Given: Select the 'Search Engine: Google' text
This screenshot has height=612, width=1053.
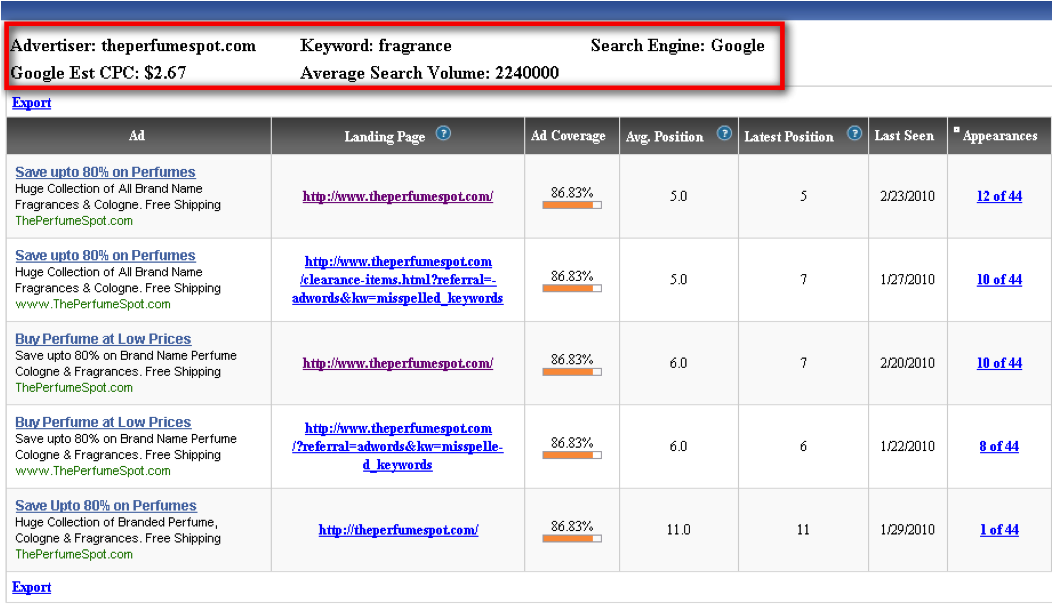Looking at the screenshot, I should (678, 46).
